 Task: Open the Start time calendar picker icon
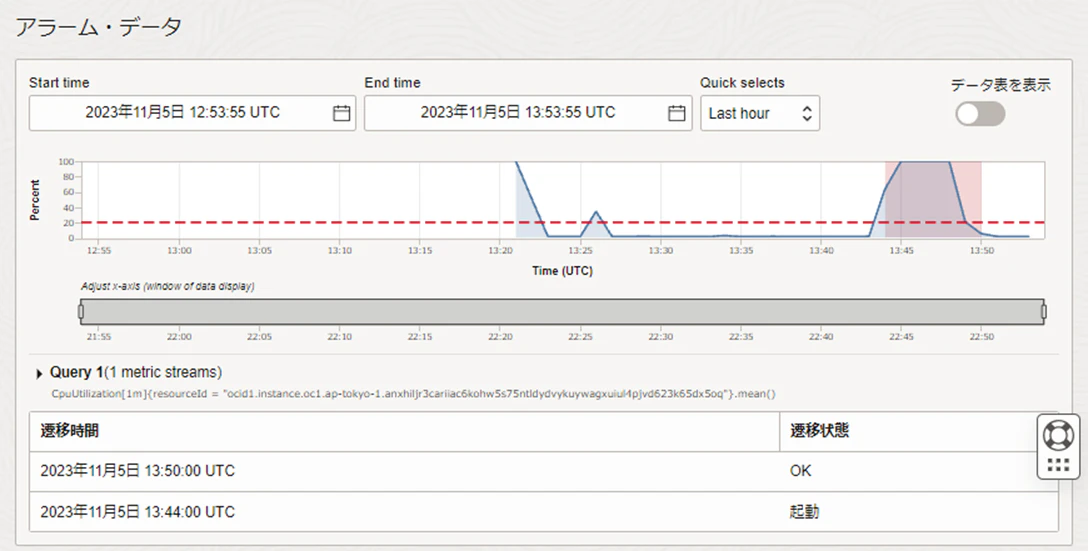(x=341, y=113)
